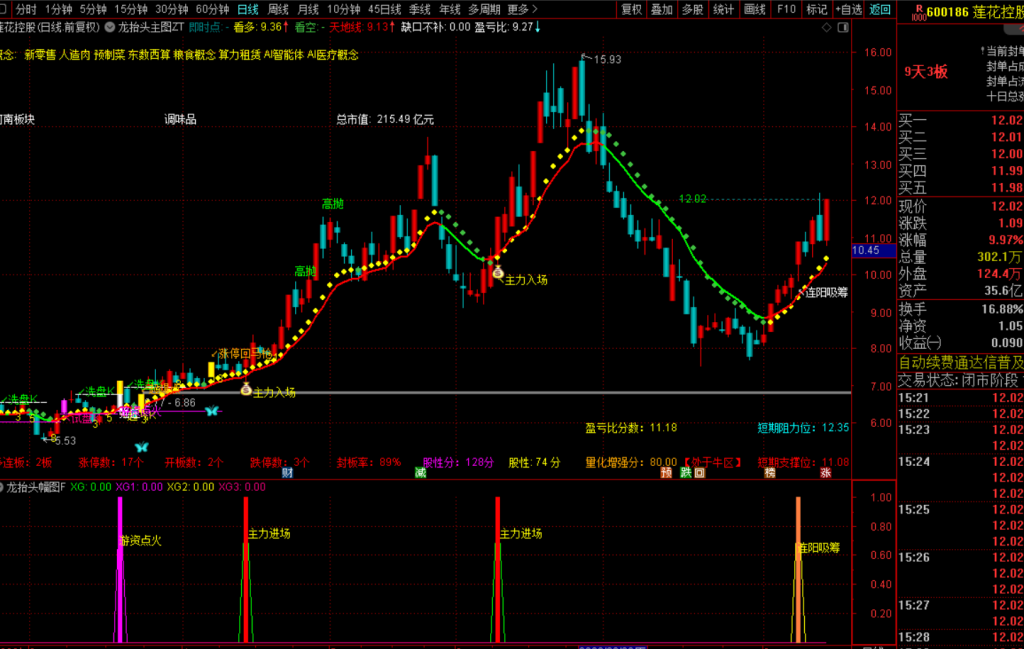Click the money bag icon near 10.00 level
1024x649 pixels.
point(498,273)
